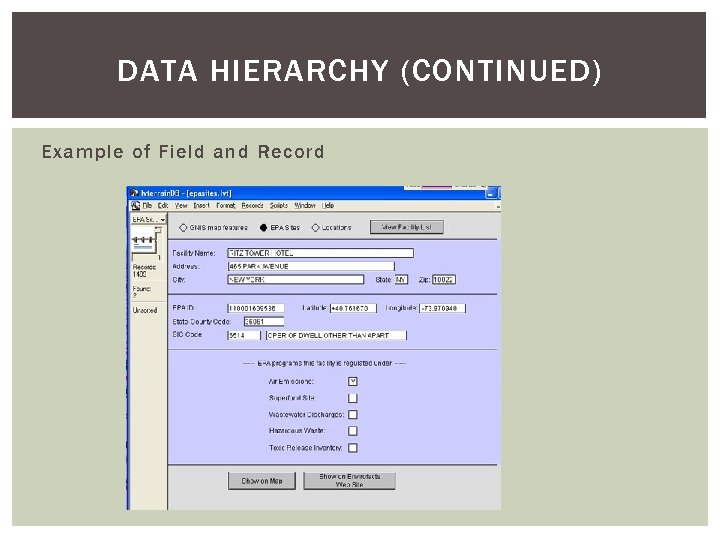Toggle Superfund Site checkbox
720x540 pixels.
point(353,398)
